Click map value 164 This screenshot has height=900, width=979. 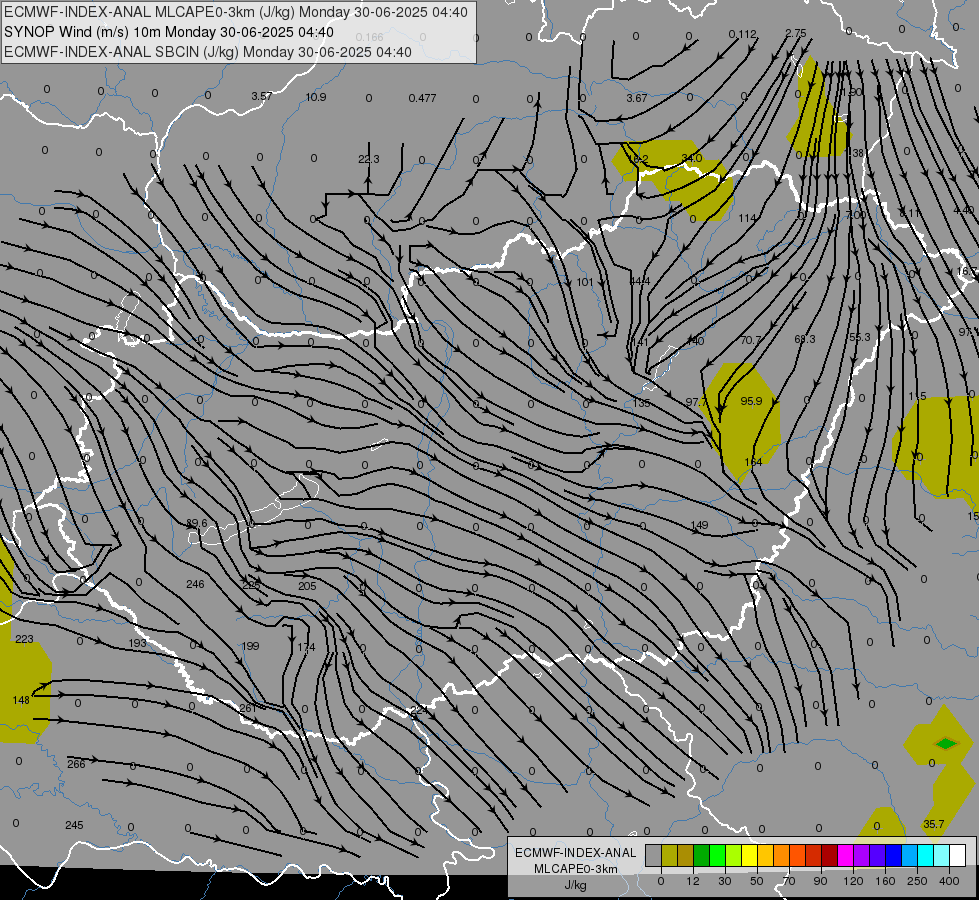(x=754, y=462)
